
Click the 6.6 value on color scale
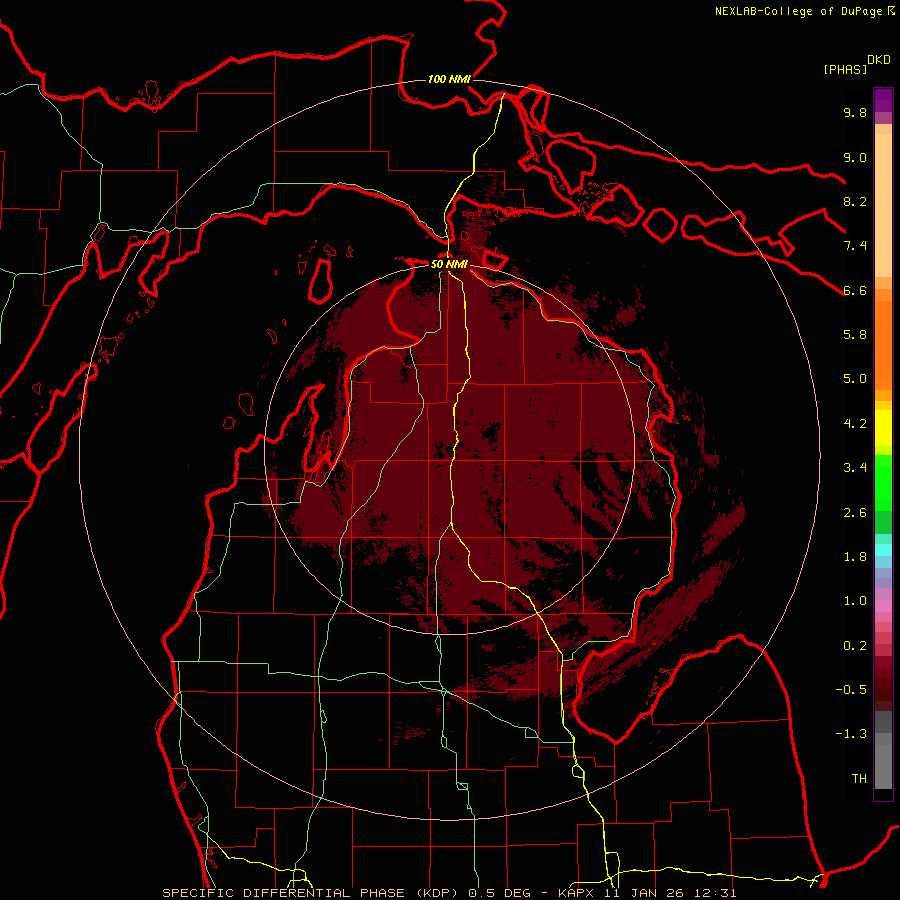[855, 290]
